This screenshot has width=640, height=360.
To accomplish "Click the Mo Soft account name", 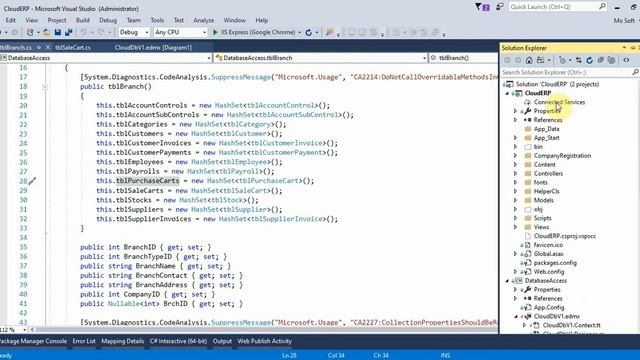I will coord(624,20).
